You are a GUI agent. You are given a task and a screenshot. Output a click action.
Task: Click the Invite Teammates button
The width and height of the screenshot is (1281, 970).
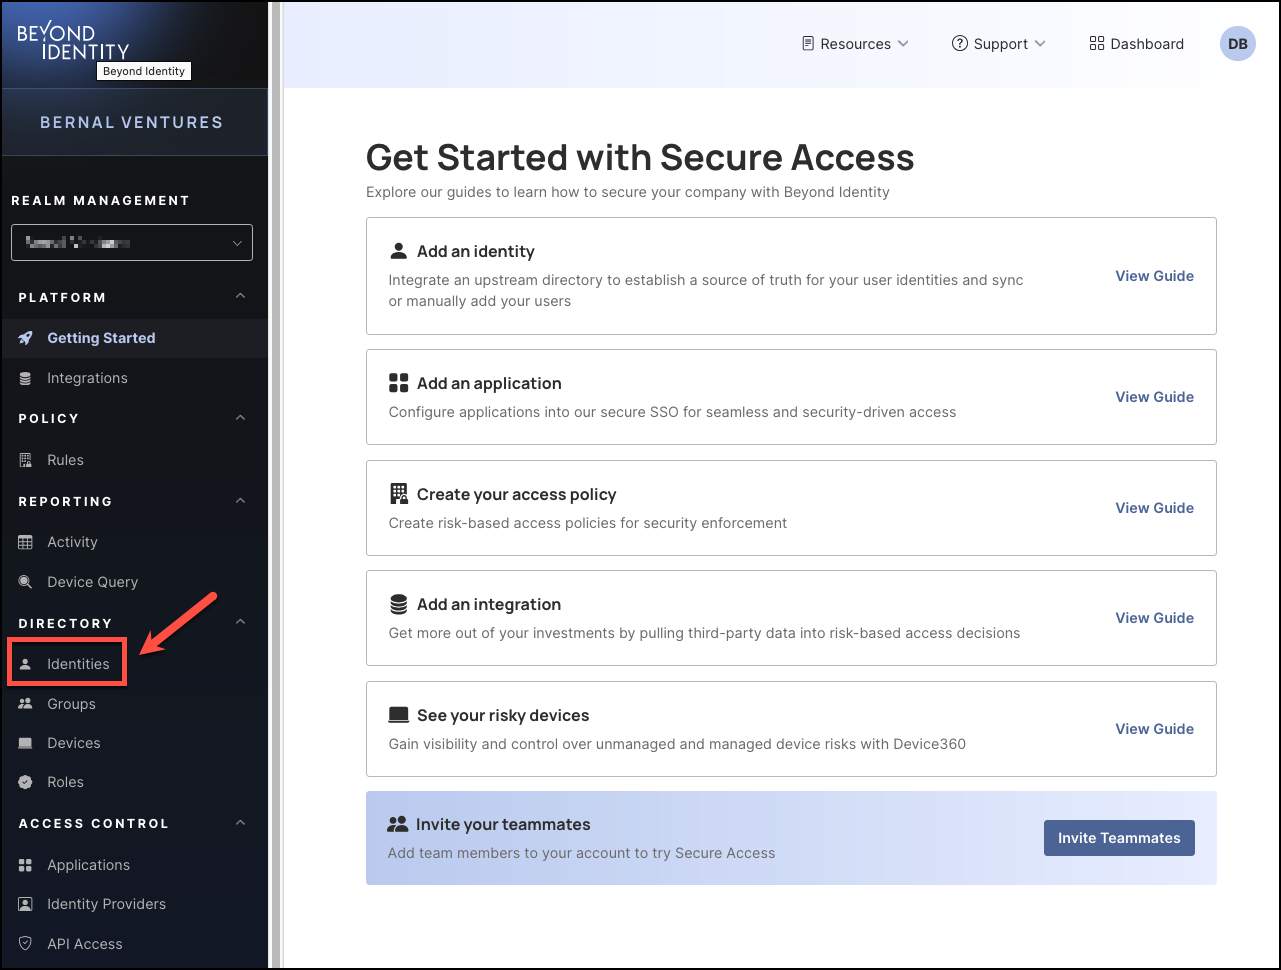coord(1119,838)
